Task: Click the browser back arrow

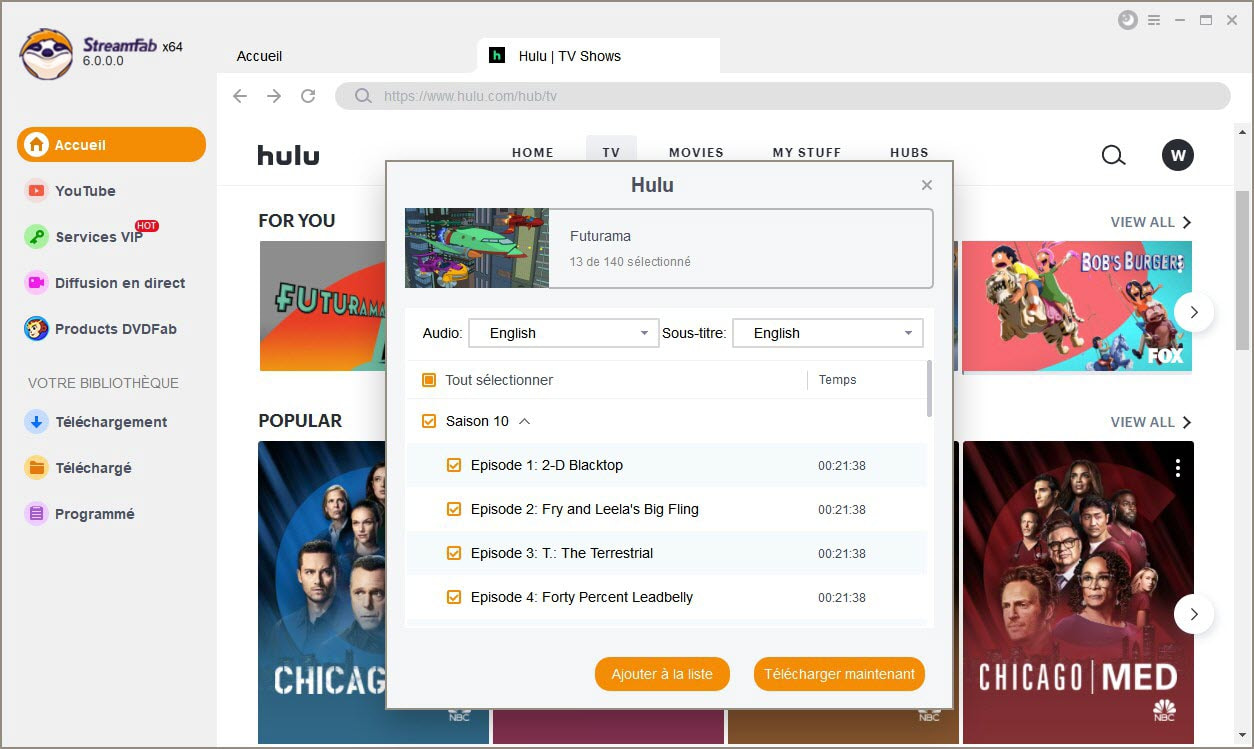Action: 240,96
